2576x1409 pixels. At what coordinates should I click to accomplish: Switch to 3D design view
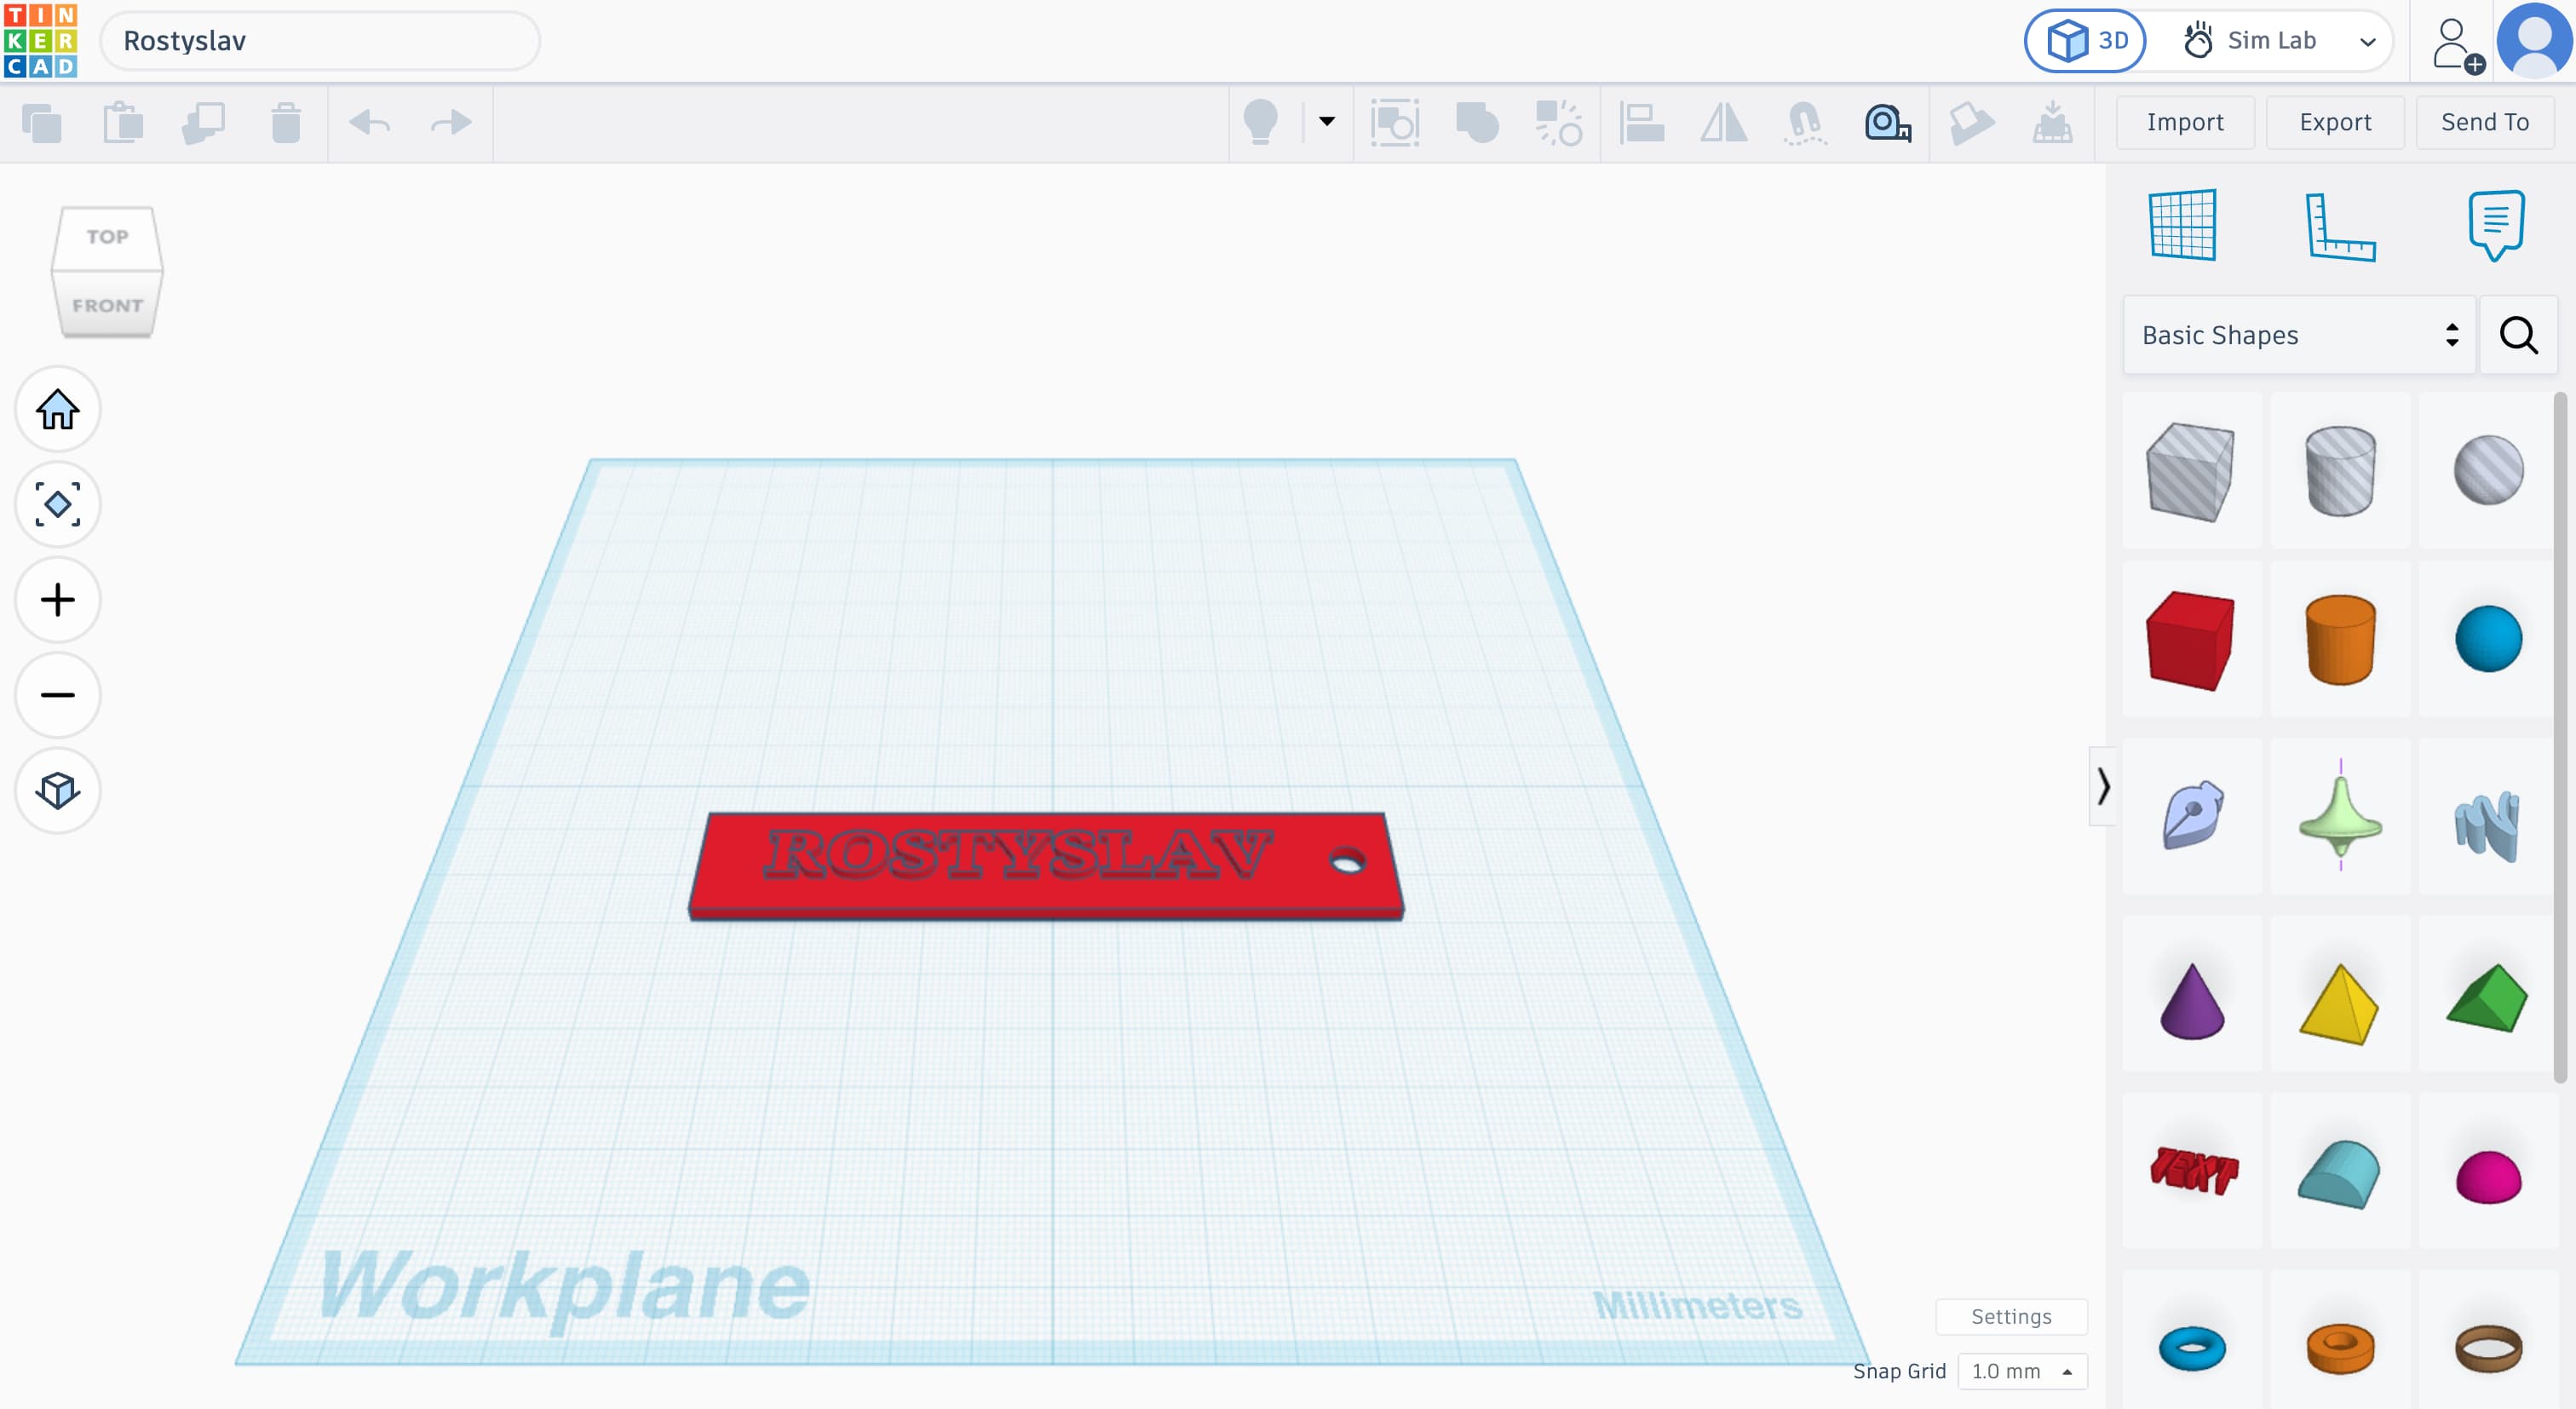pyautogui.click(x=2086, y=41)
